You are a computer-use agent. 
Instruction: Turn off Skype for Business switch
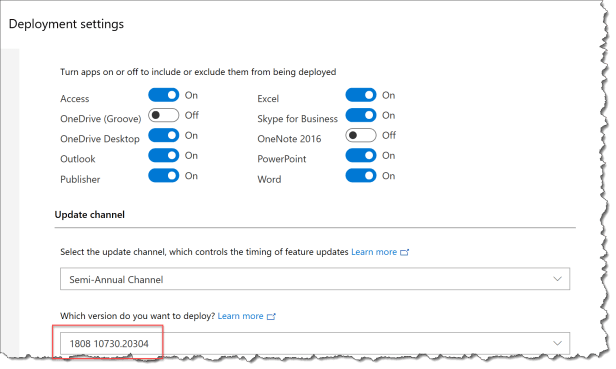(361, 115)
